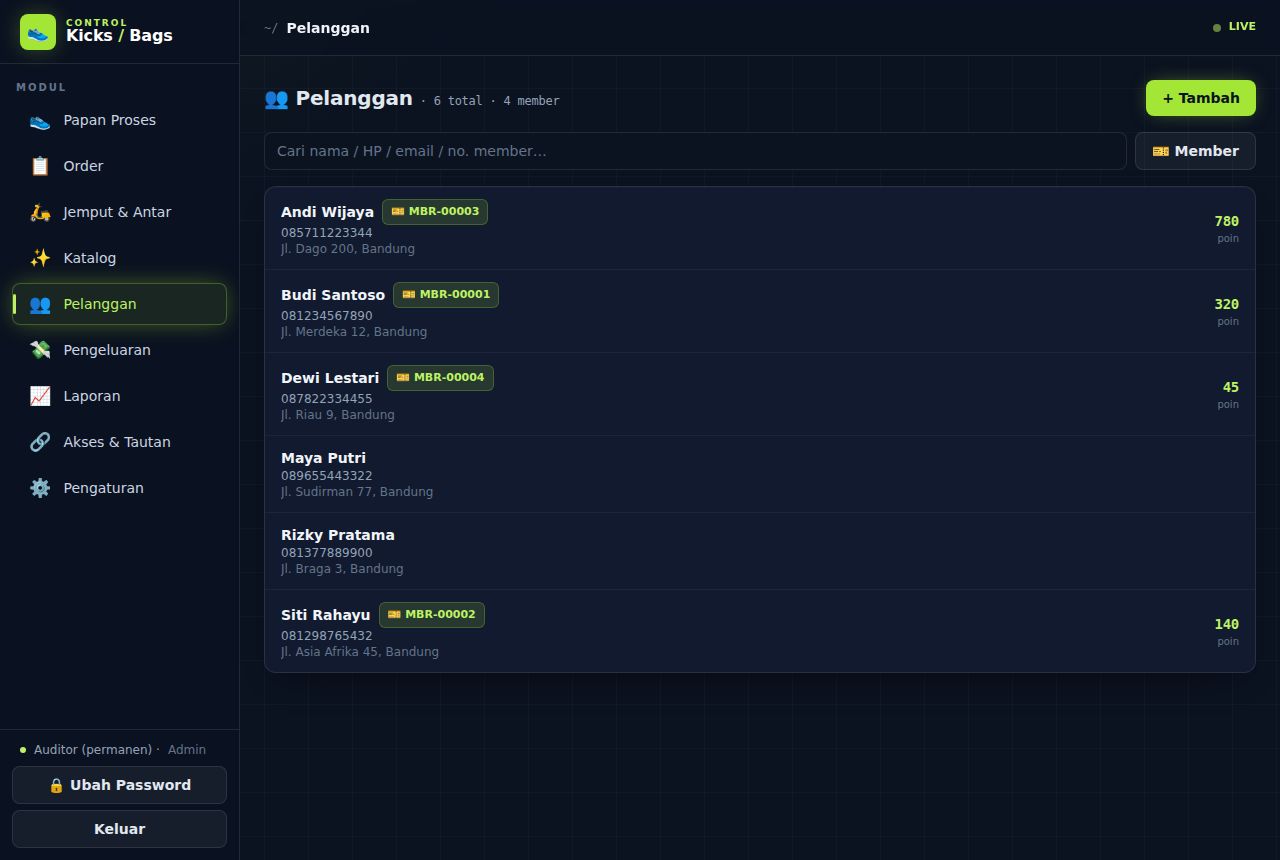Open the Laporan chart icon

click(40, 396)
